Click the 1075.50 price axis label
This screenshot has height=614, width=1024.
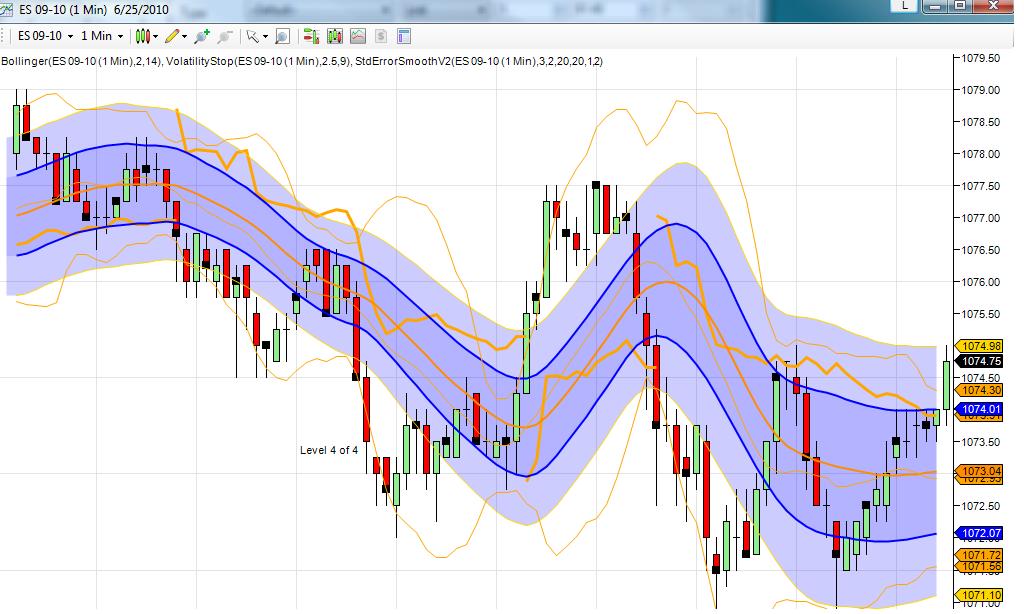980,314
